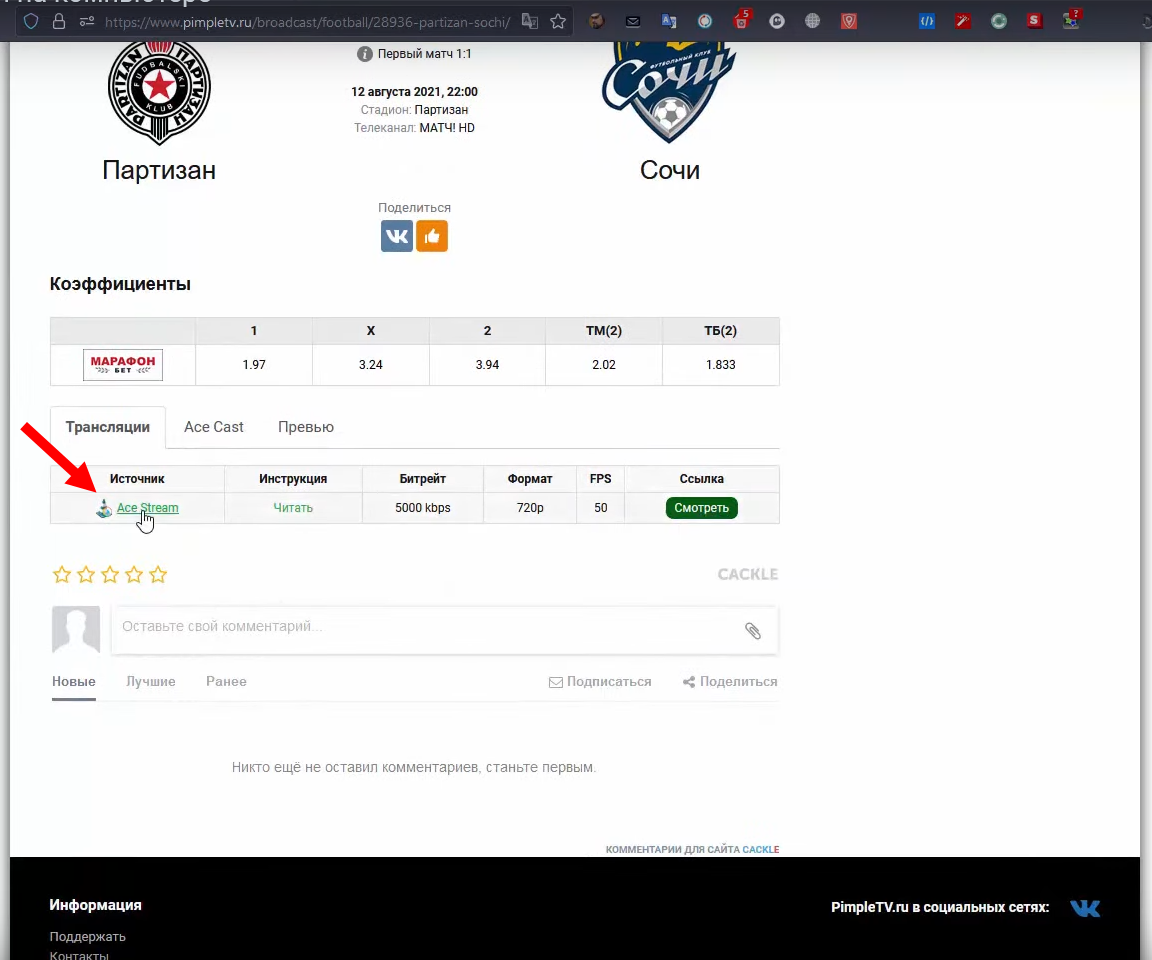Viewport: 1152px width, 960px height.
Task: Click the green refresh circle extension icon
Action: coord(998,21)
